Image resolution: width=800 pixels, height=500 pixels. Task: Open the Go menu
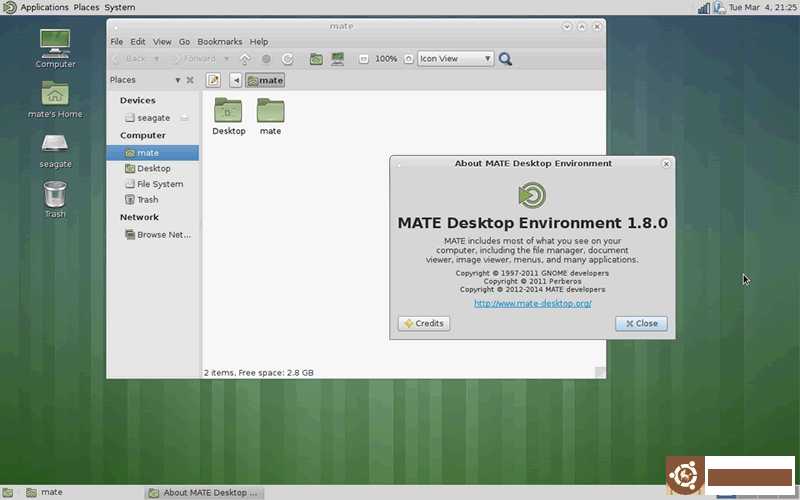(184, 42)
